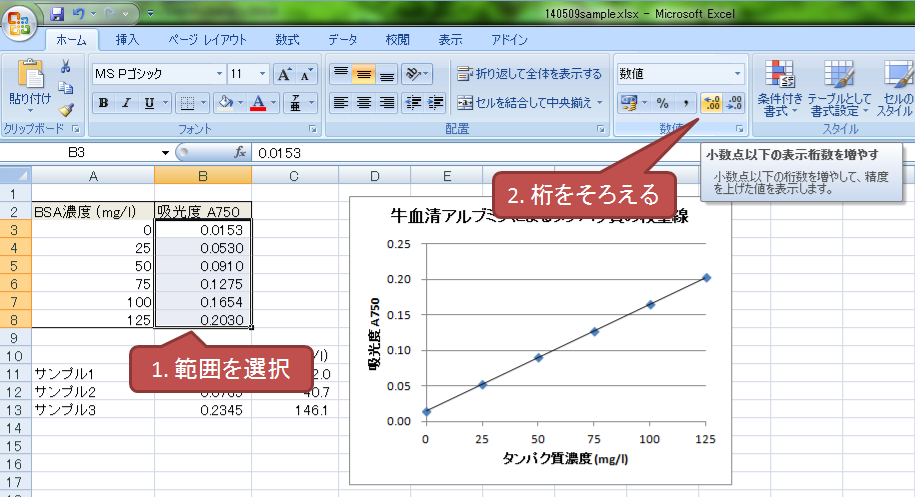Click the Cut scissors icon
Image resolution: width=915 pixels, height=497 pixels.
pyautogui.click(x=66, y=67)
